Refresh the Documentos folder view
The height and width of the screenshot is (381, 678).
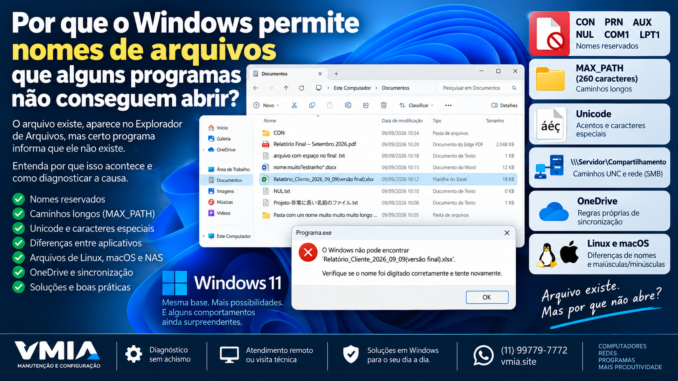[301, 88]
